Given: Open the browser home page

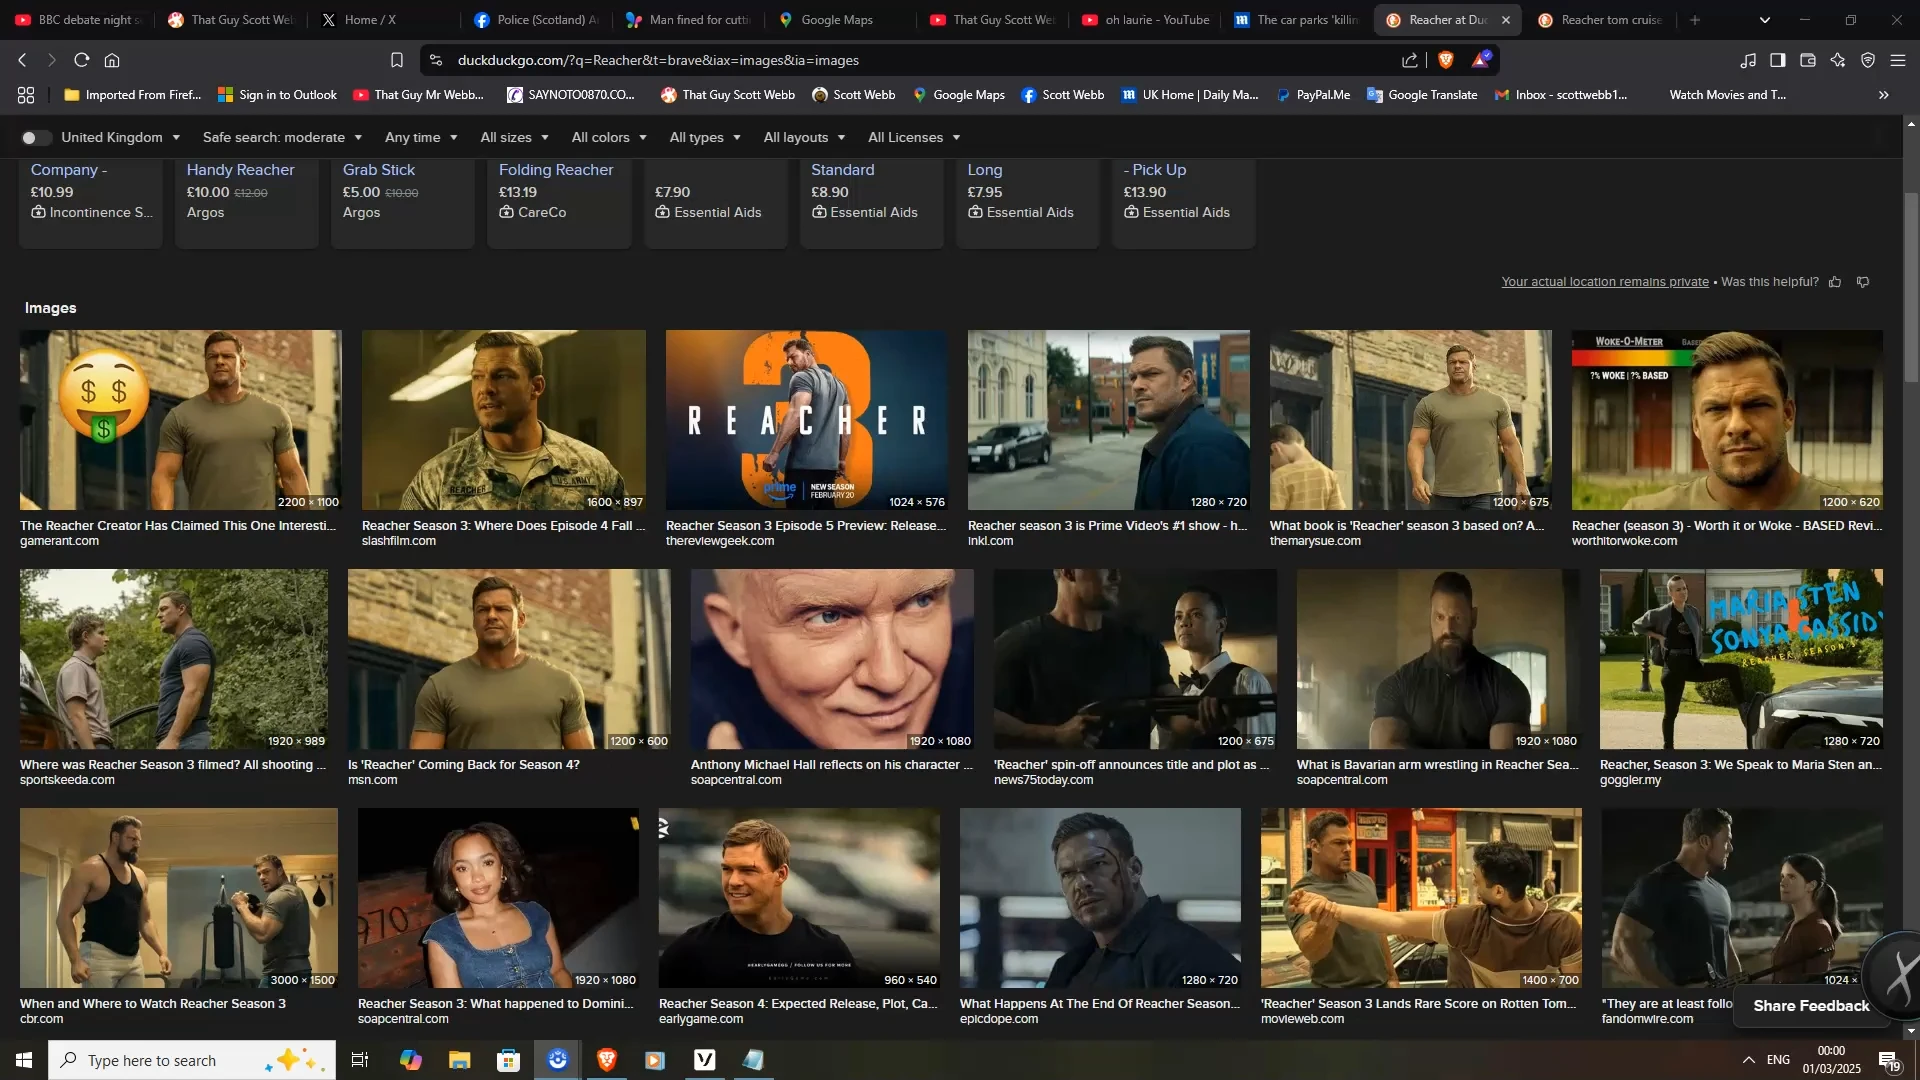Looking at the screenshot, I should point(112,60).
